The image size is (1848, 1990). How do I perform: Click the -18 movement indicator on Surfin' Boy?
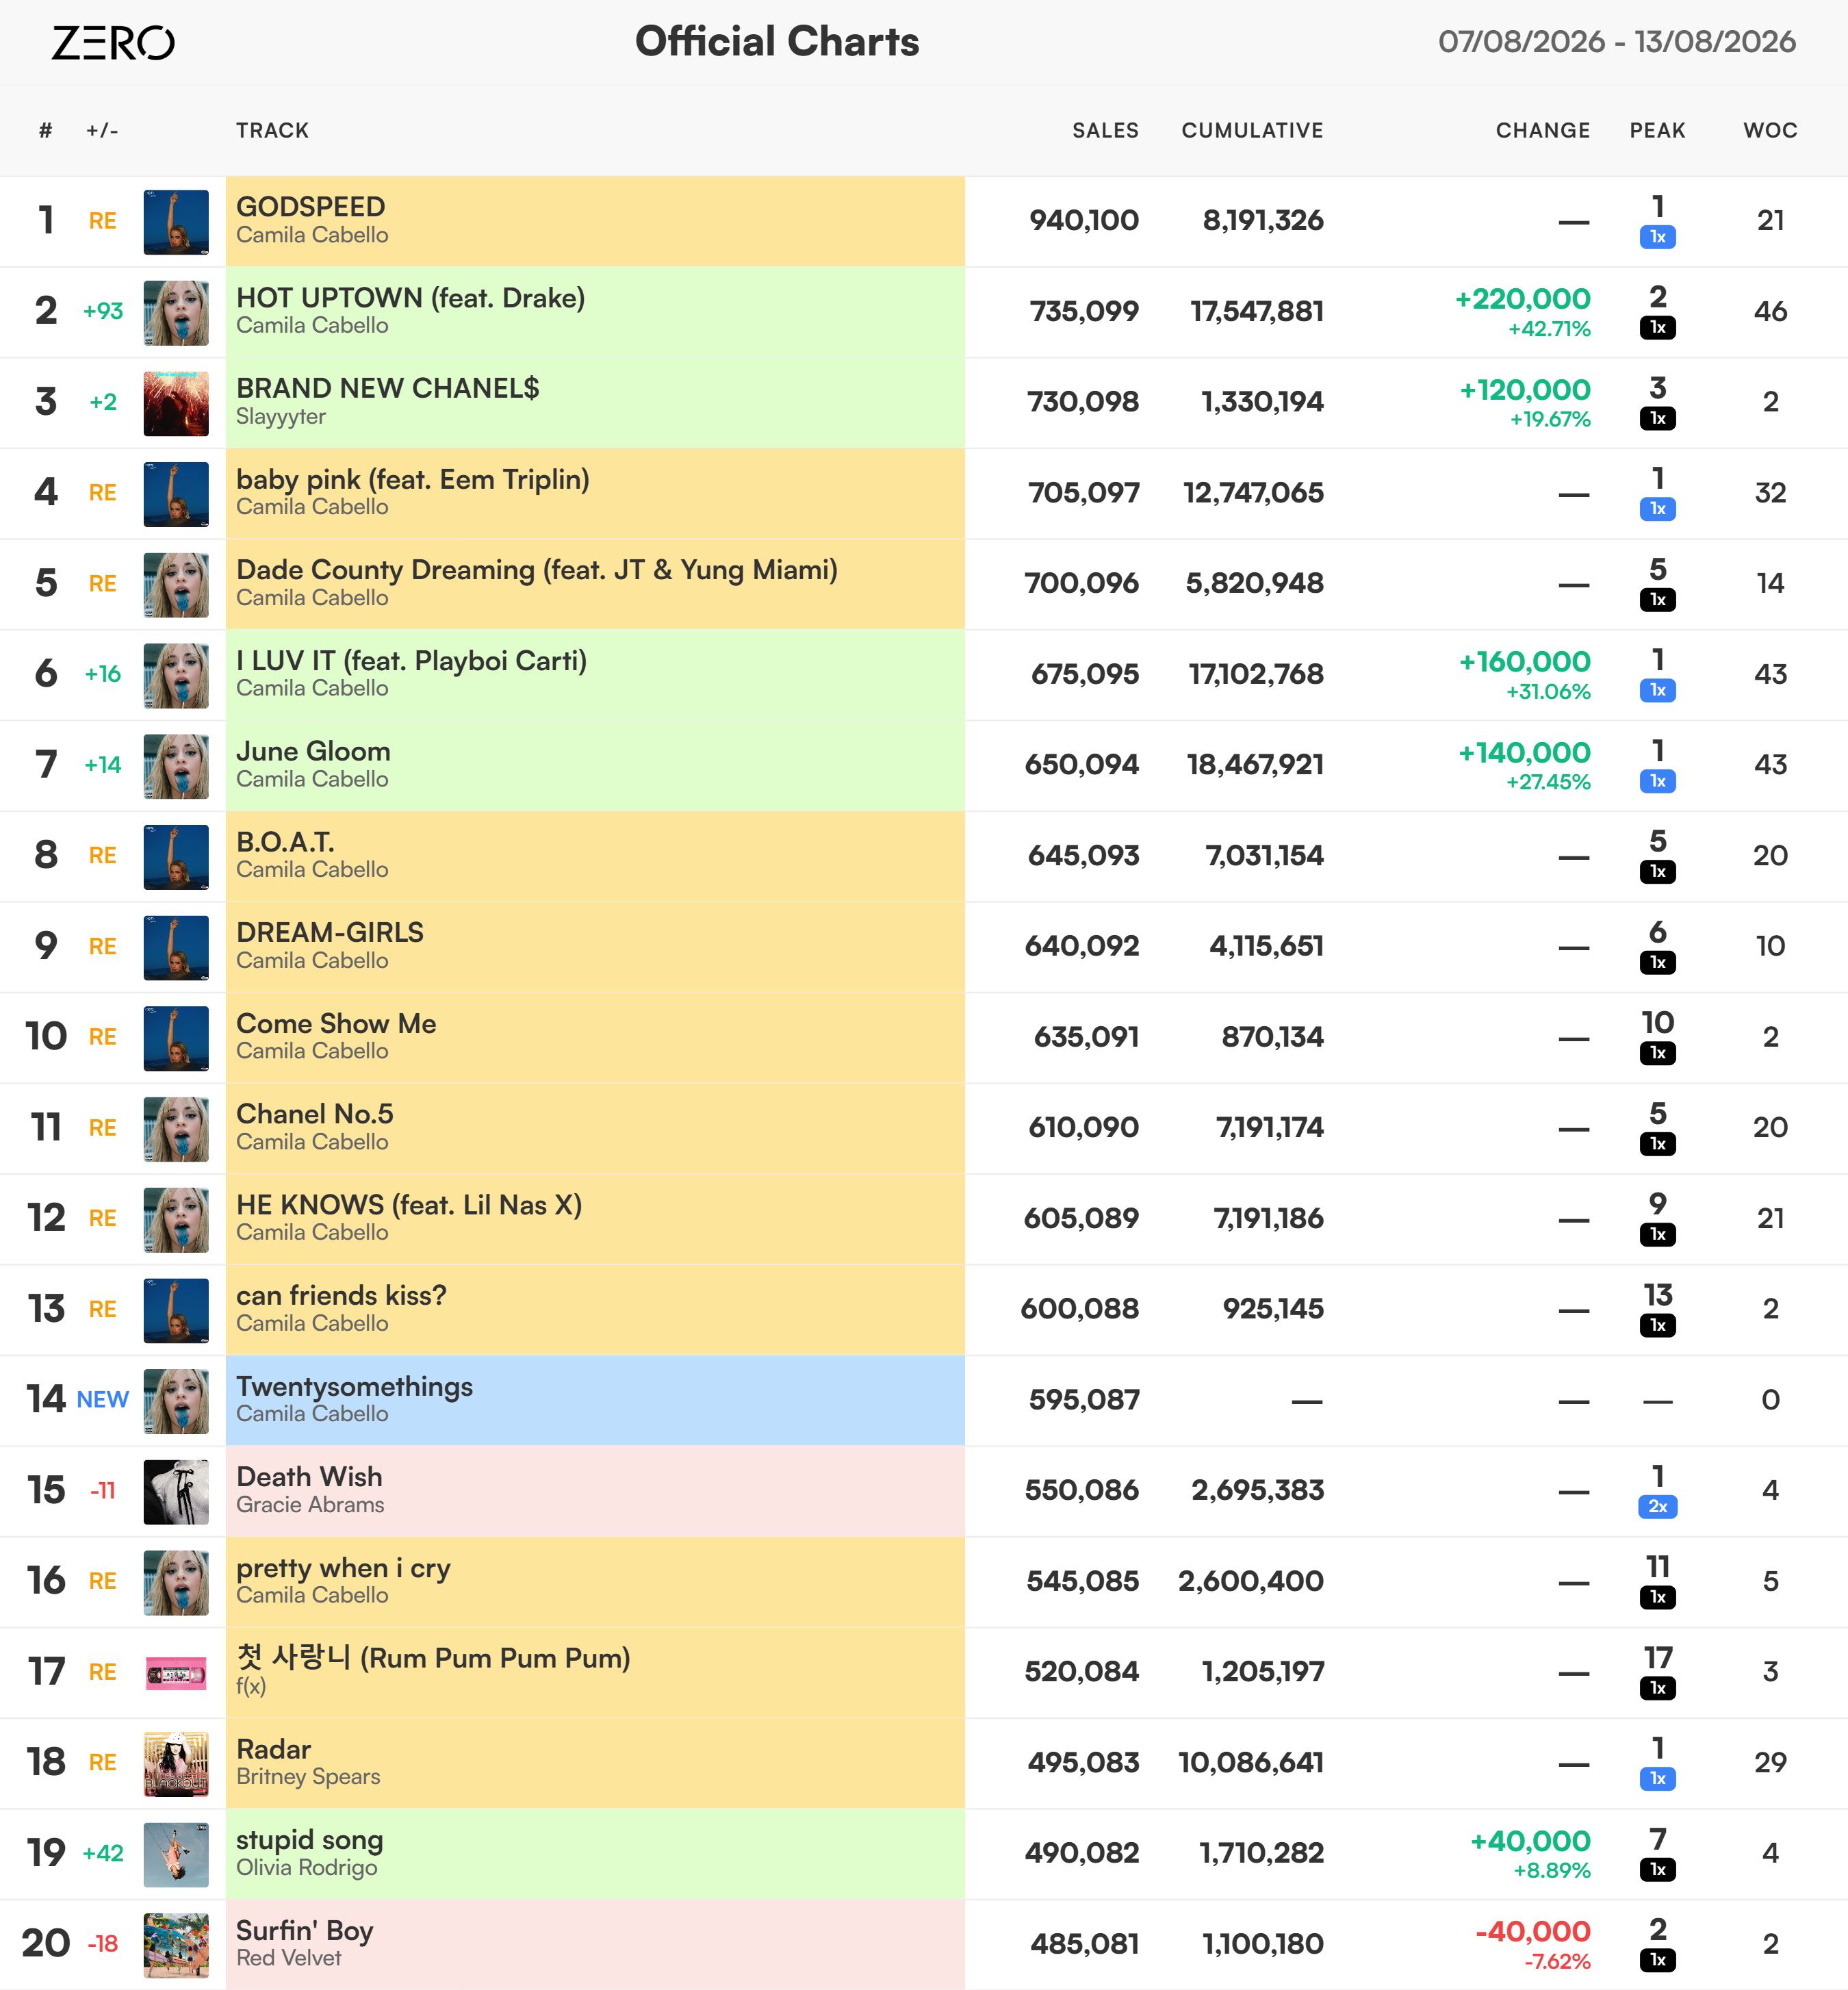coord(103,1944)
